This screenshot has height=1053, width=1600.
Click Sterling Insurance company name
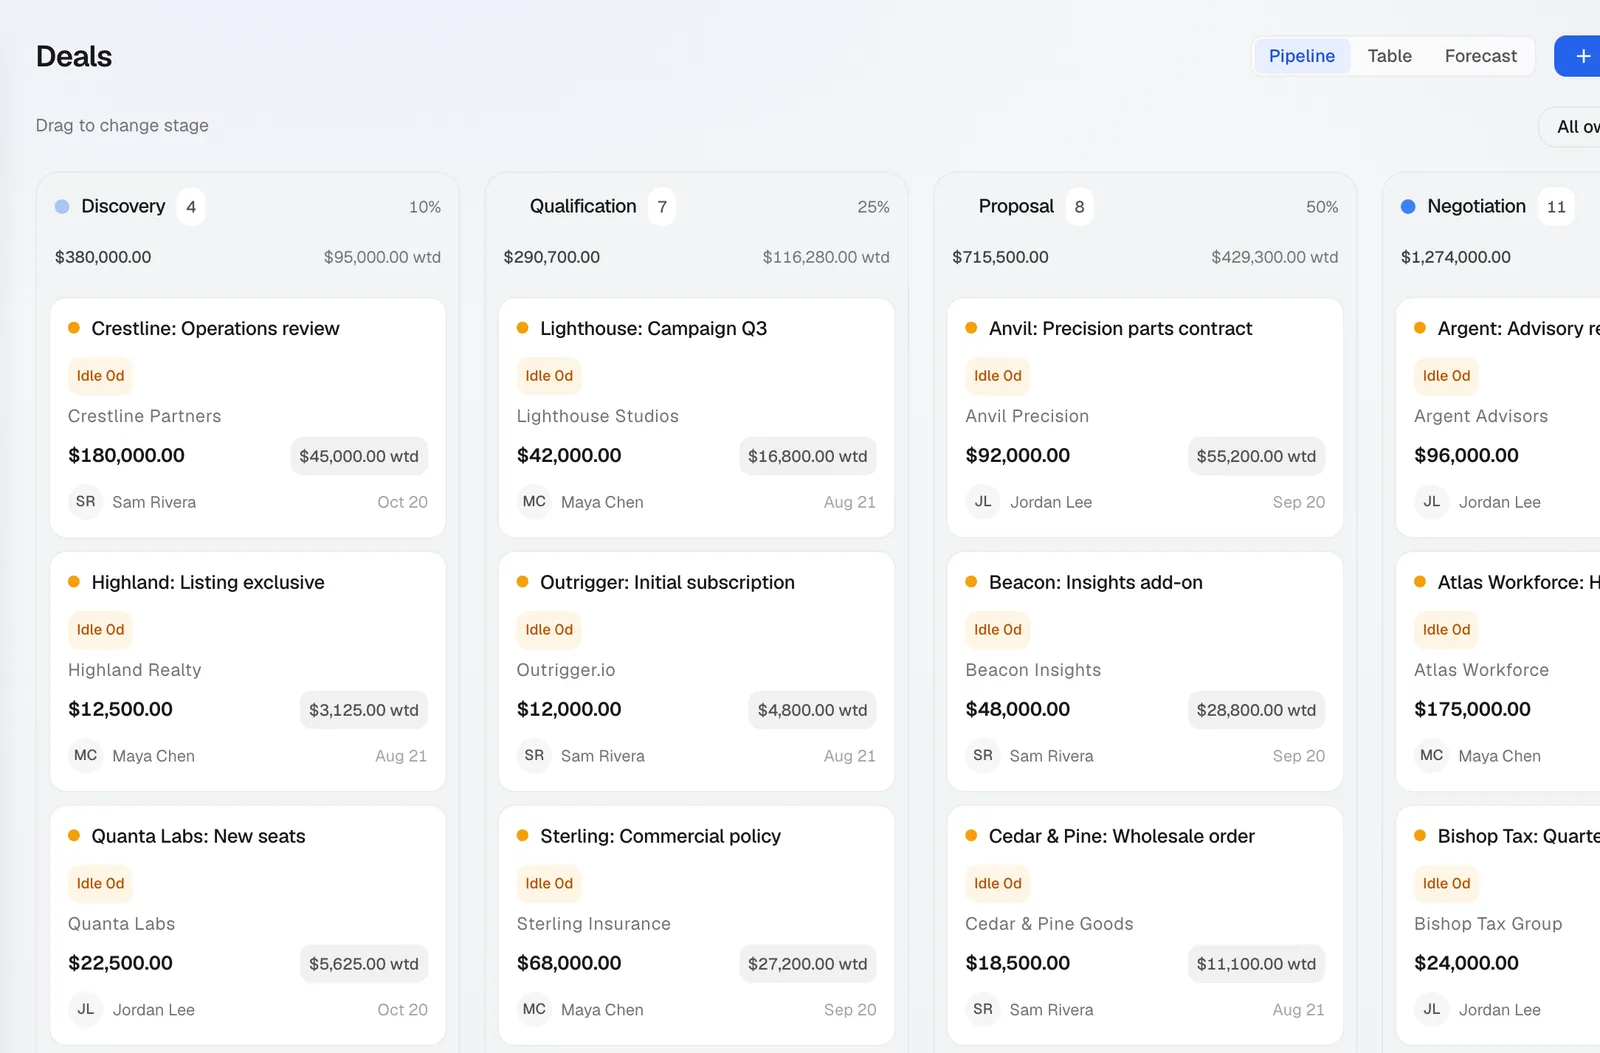593,924
